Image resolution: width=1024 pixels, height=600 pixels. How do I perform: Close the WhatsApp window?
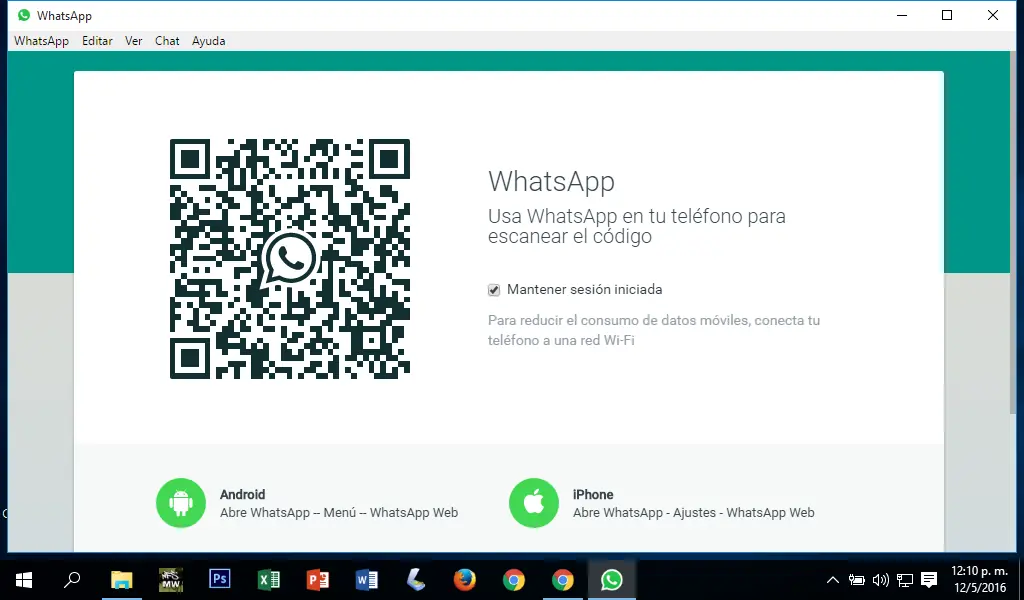coord(993,15)
